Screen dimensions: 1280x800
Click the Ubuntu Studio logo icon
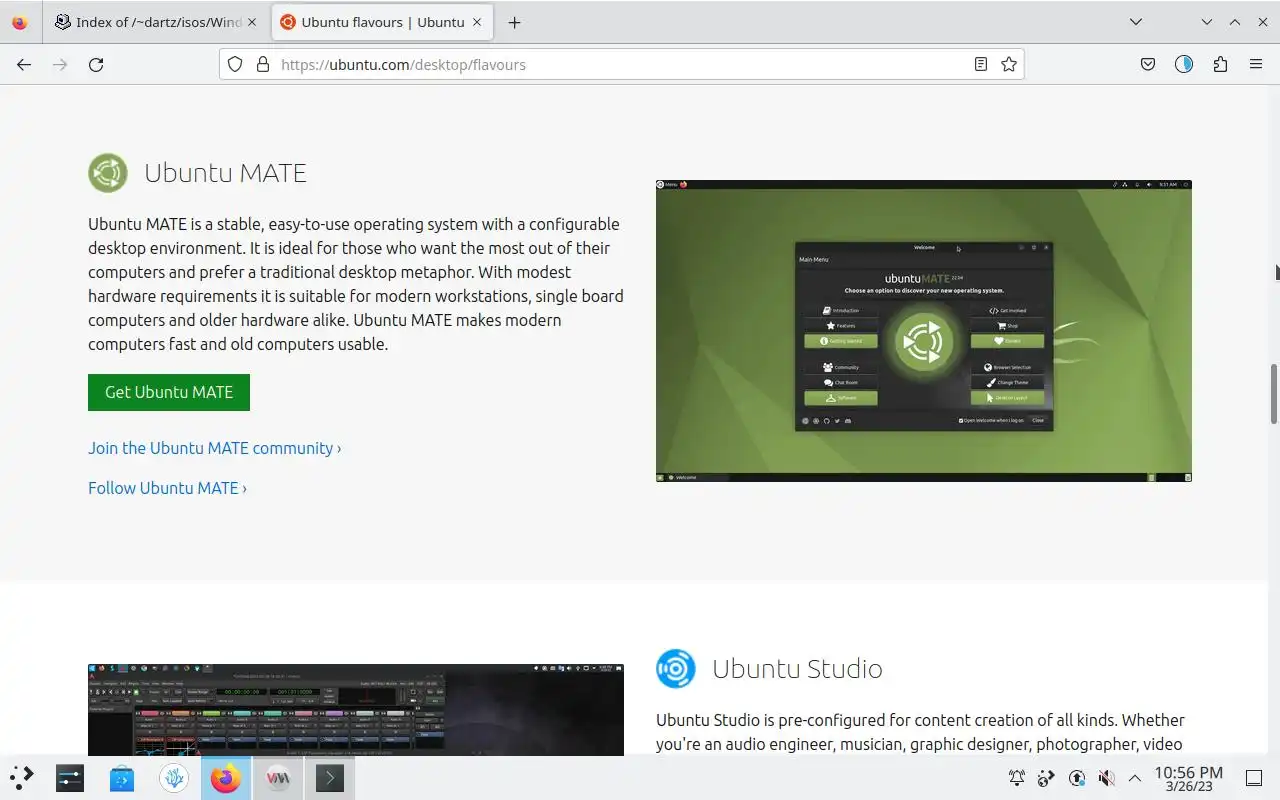click(676, 668)
